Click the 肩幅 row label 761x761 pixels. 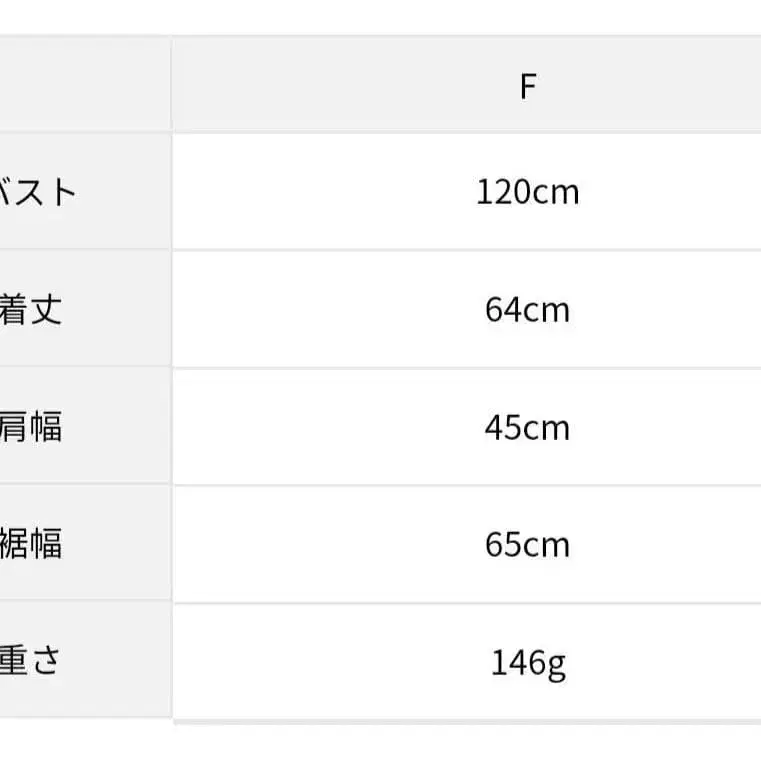[x=31, y=427]
